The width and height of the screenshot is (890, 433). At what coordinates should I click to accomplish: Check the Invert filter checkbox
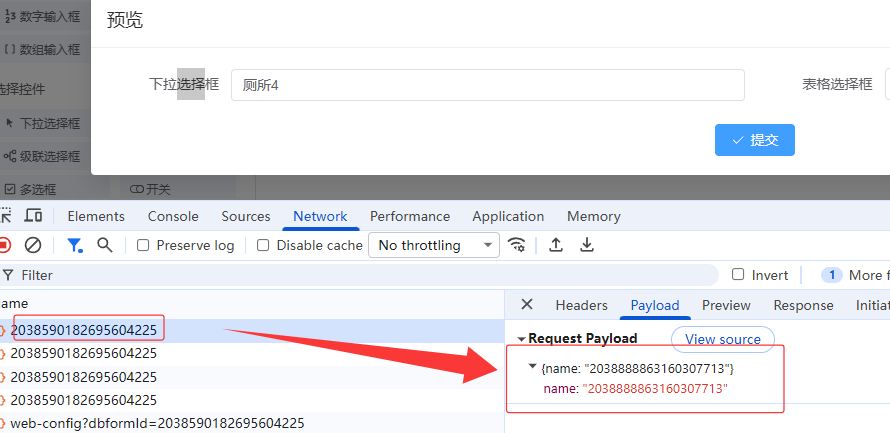click(x=738, y=275)
